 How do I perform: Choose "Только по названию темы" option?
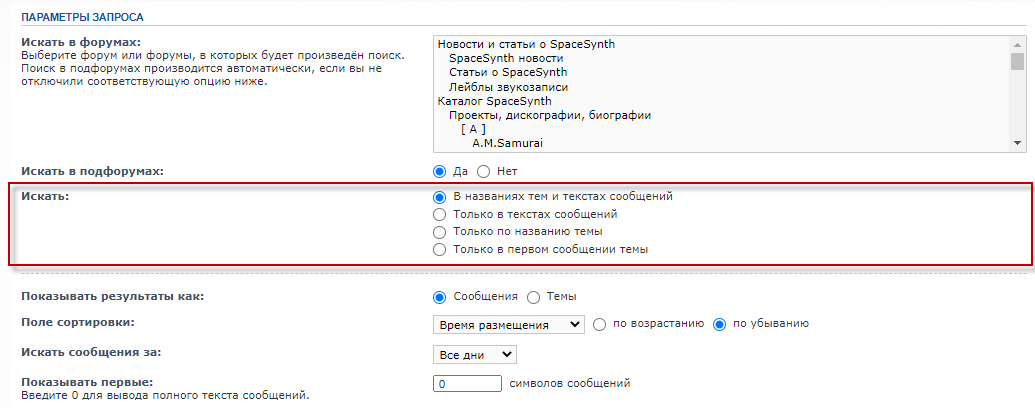point(440,232)
